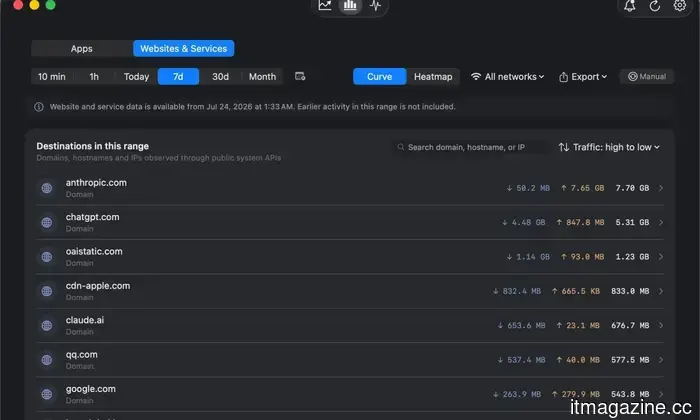
Task: Open settings gear
Action: tap(679, 6)
